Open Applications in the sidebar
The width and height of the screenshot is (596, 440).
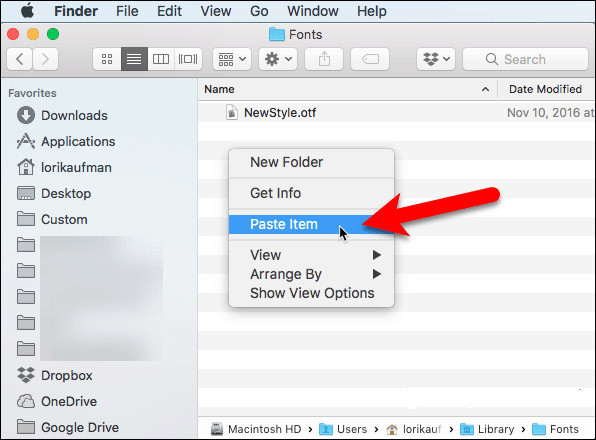(78, 141)
